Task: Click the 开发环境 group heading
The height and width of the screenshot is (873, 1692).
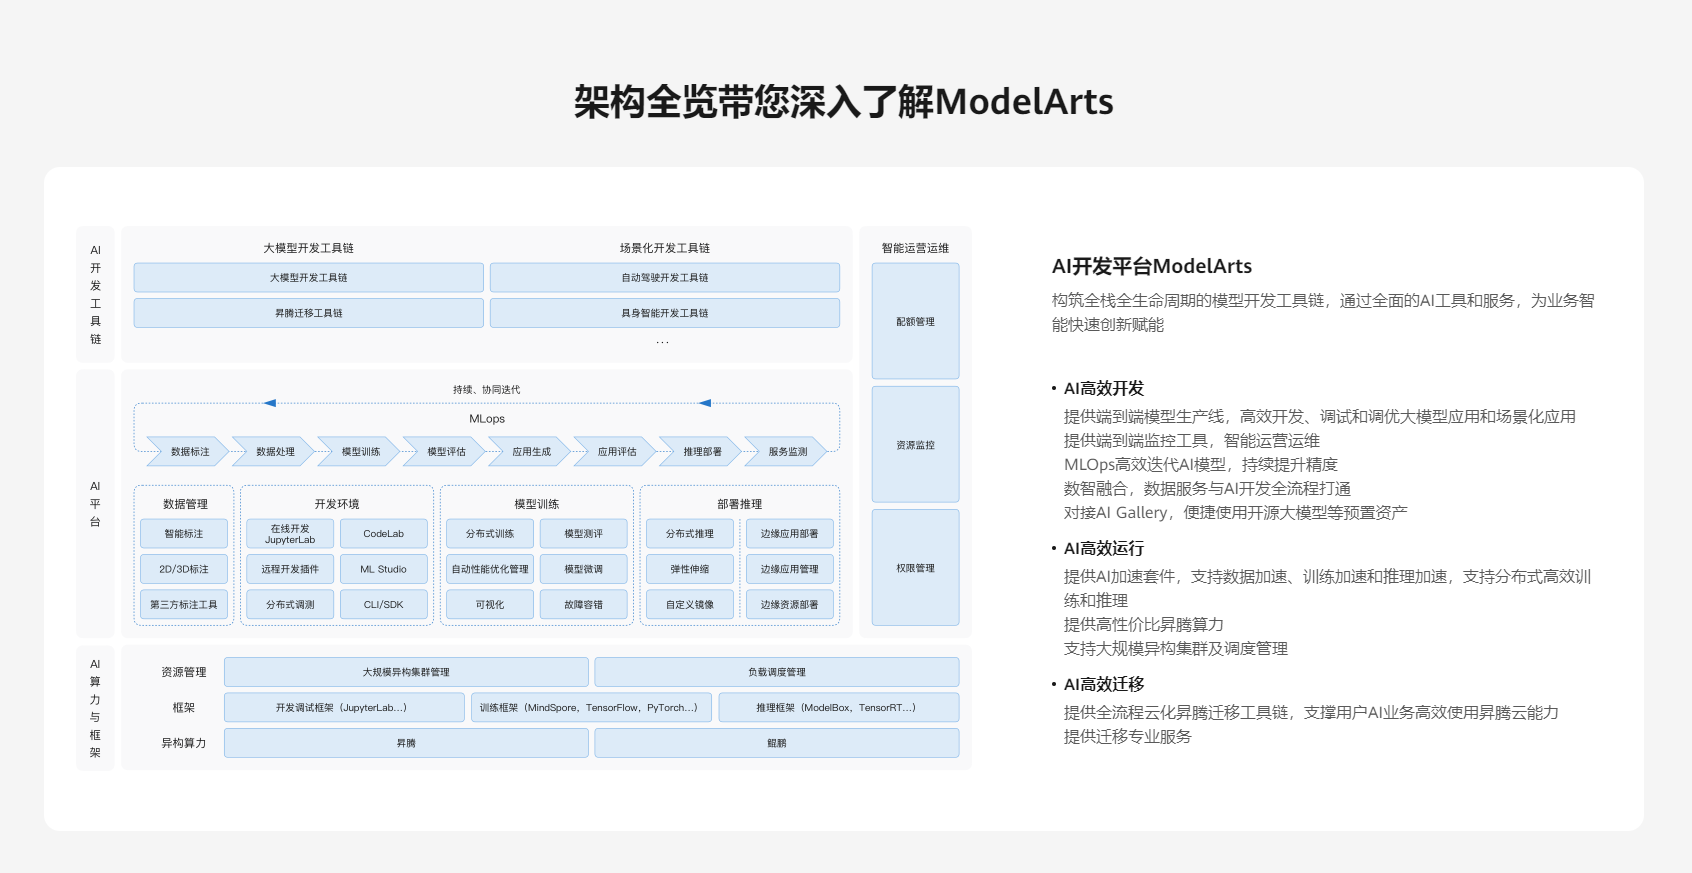Action: (337, 504)
